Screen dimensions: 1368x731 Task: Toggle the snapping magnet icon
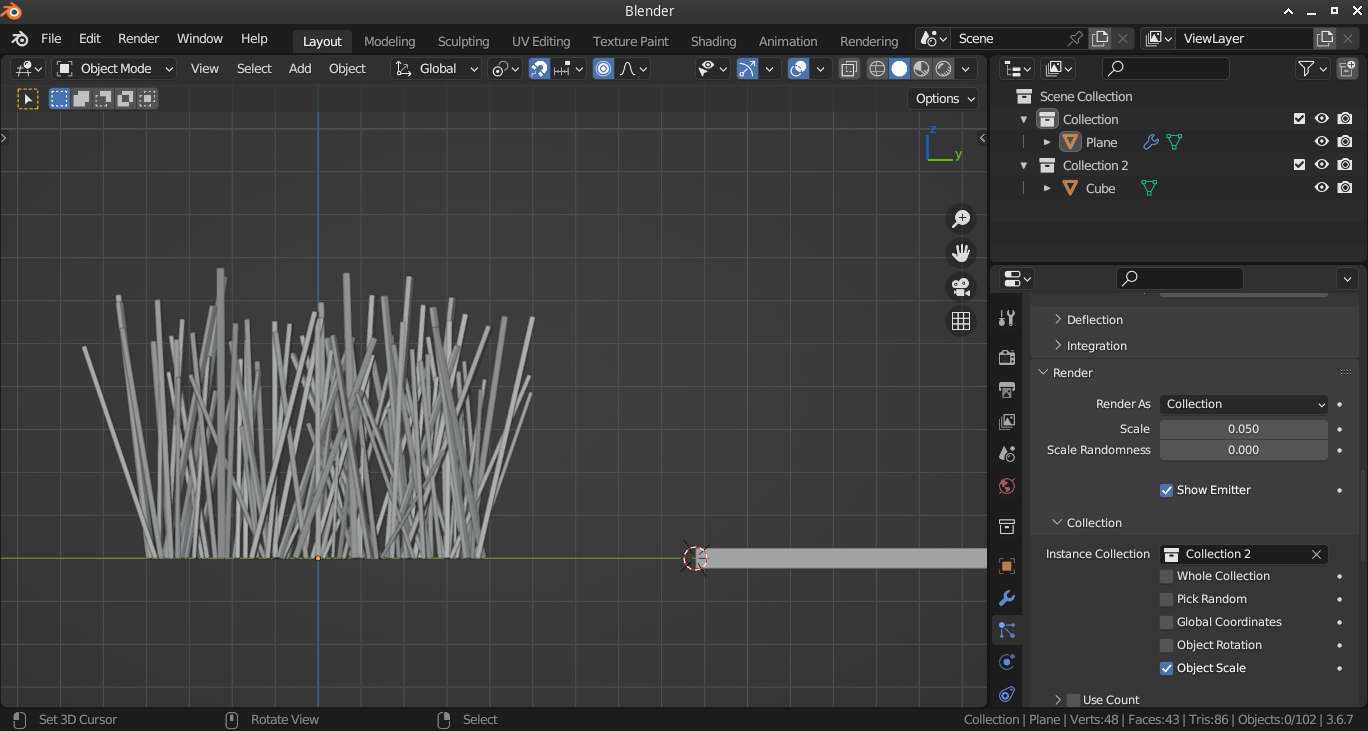539,69
